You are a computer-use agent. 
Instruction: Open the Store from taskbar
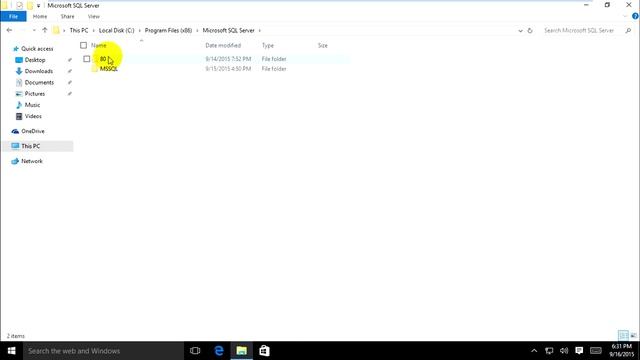click(264, 351)
